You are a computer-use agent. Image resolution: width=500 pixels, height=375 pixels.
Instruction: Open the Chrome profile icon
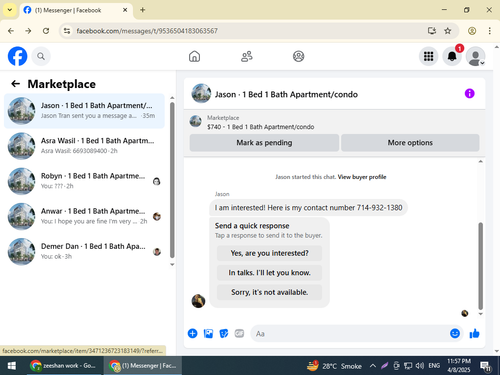[x=472, y=31]
